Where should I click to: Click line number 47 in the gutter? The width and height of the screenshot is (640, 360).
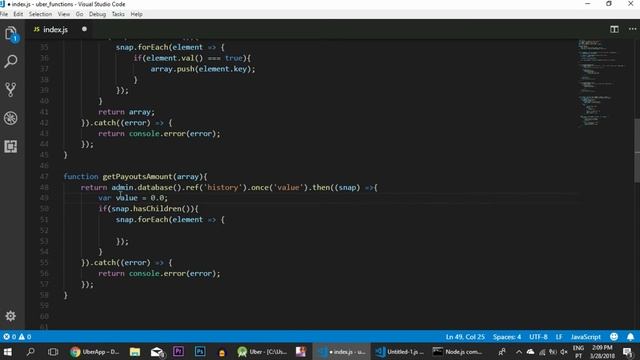44,176
